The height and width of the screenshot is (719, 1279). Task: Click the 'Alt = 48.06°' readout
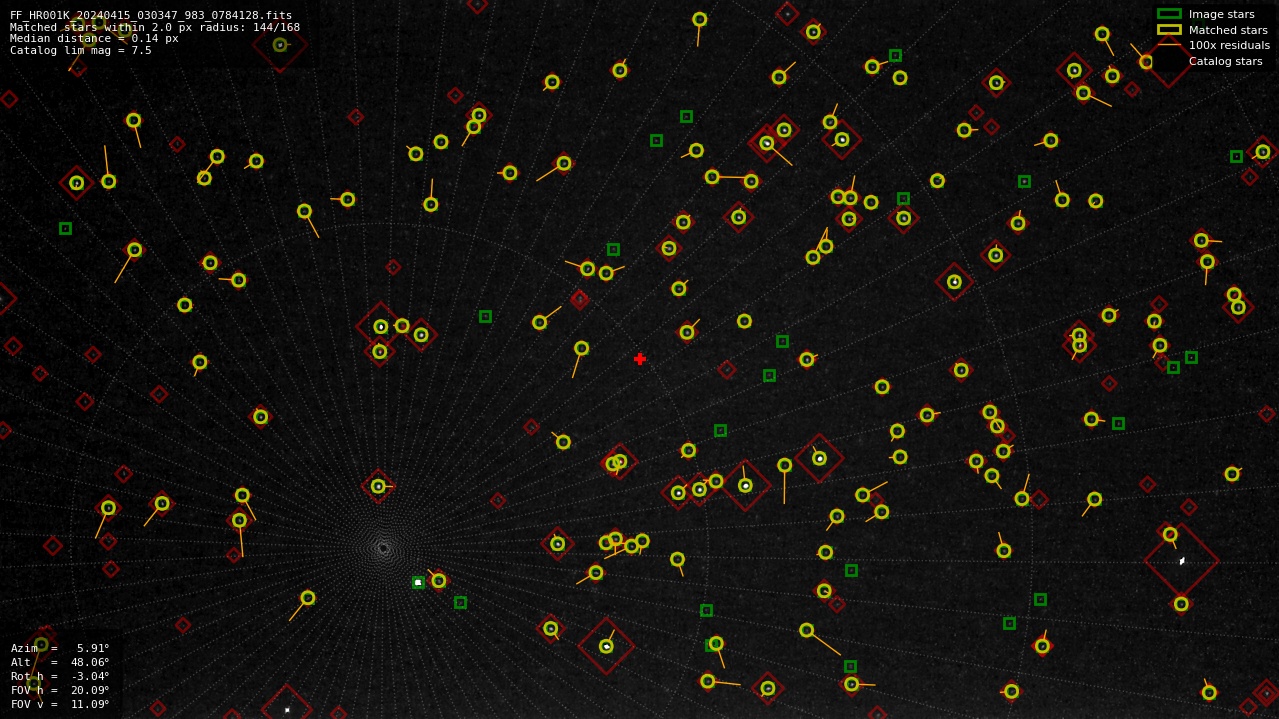coord(60,662)
